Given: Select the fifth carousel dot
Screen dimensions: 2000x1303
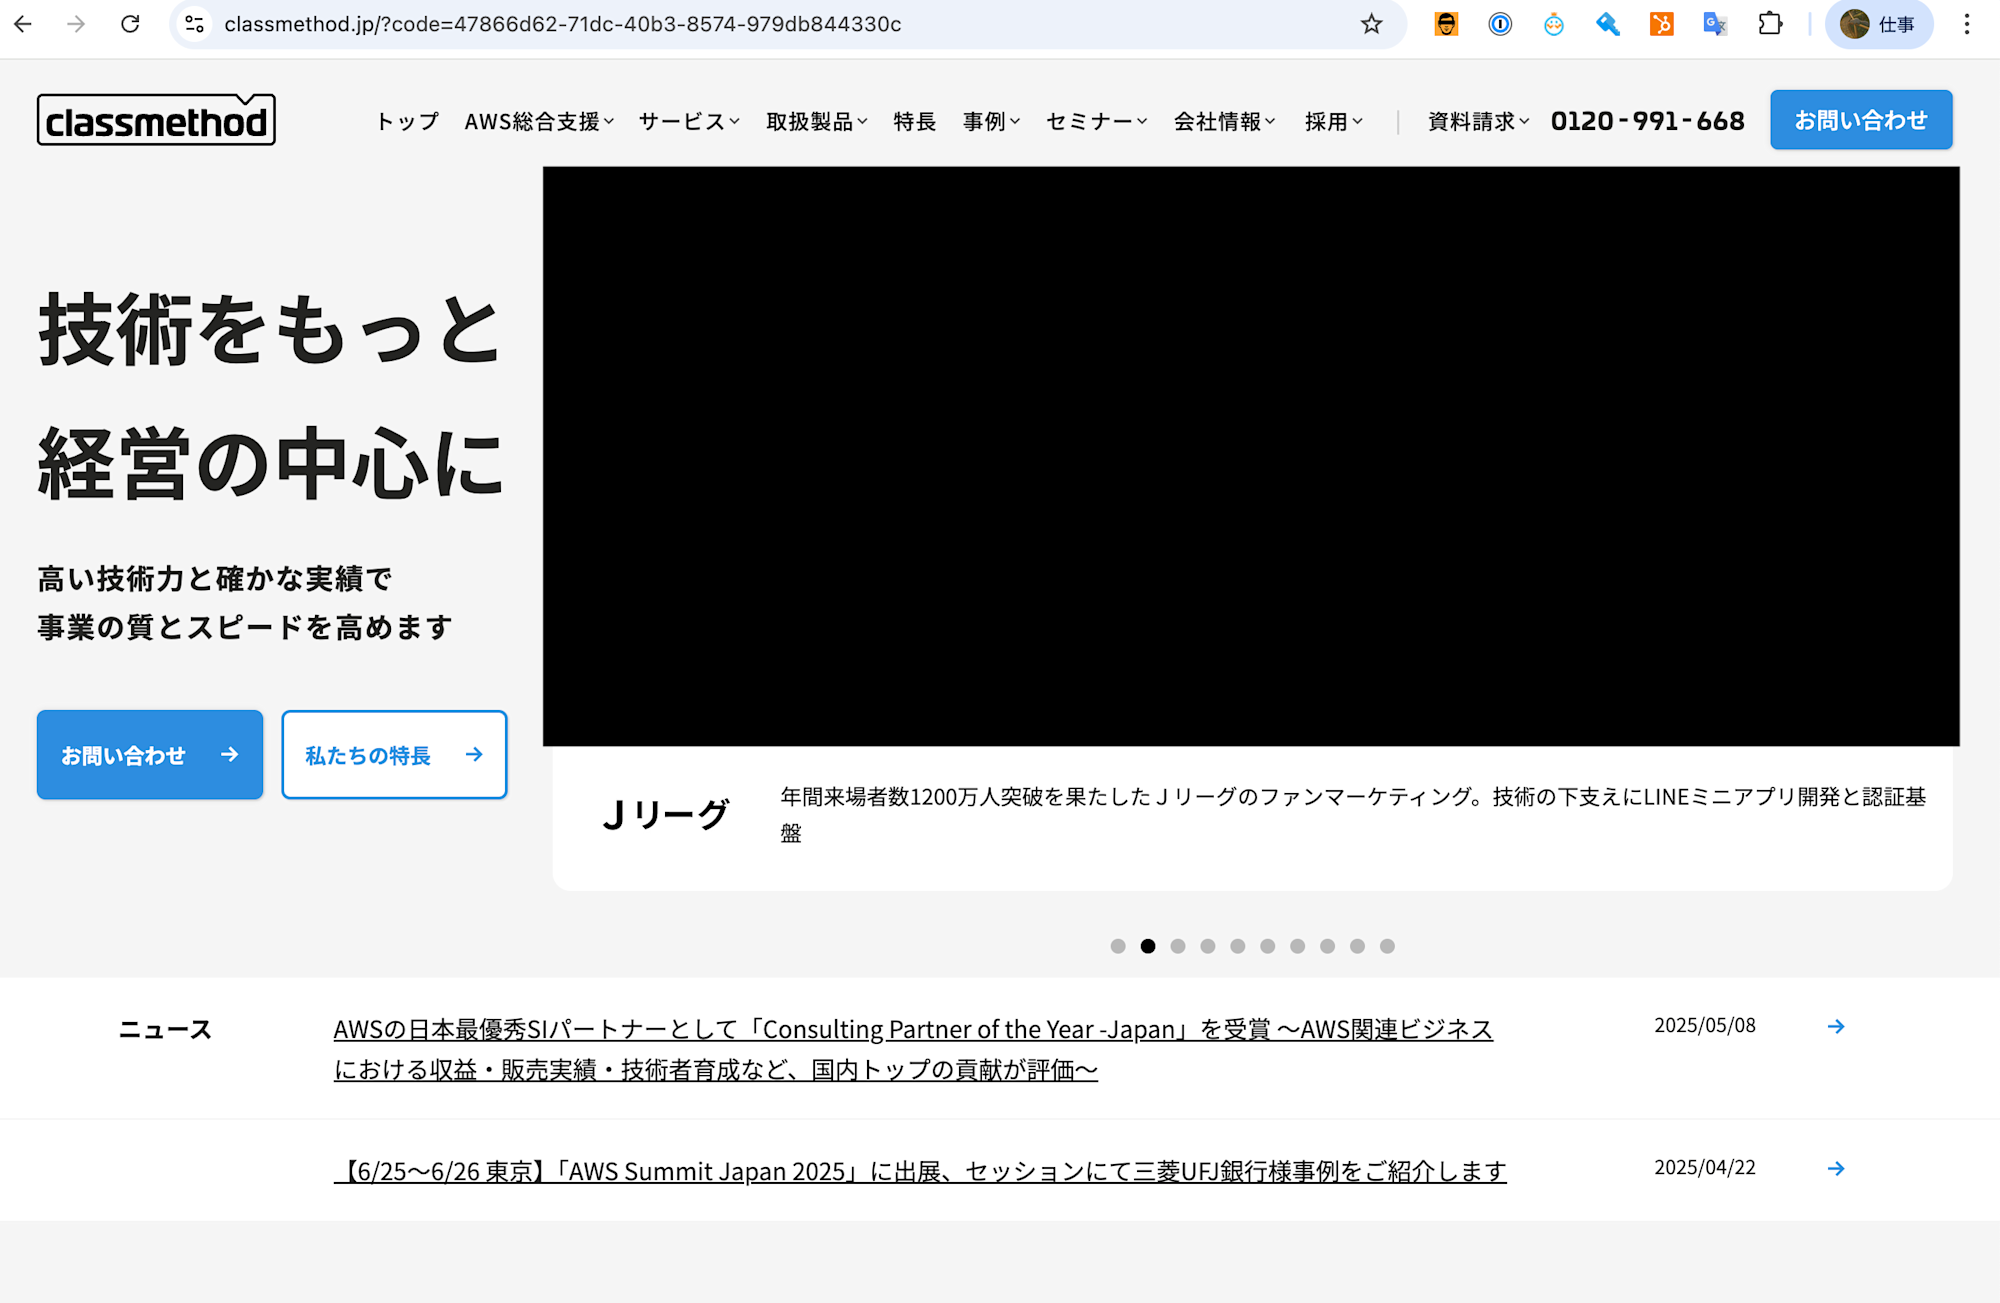Looking at the screenshot, I should click(1238, 946).
